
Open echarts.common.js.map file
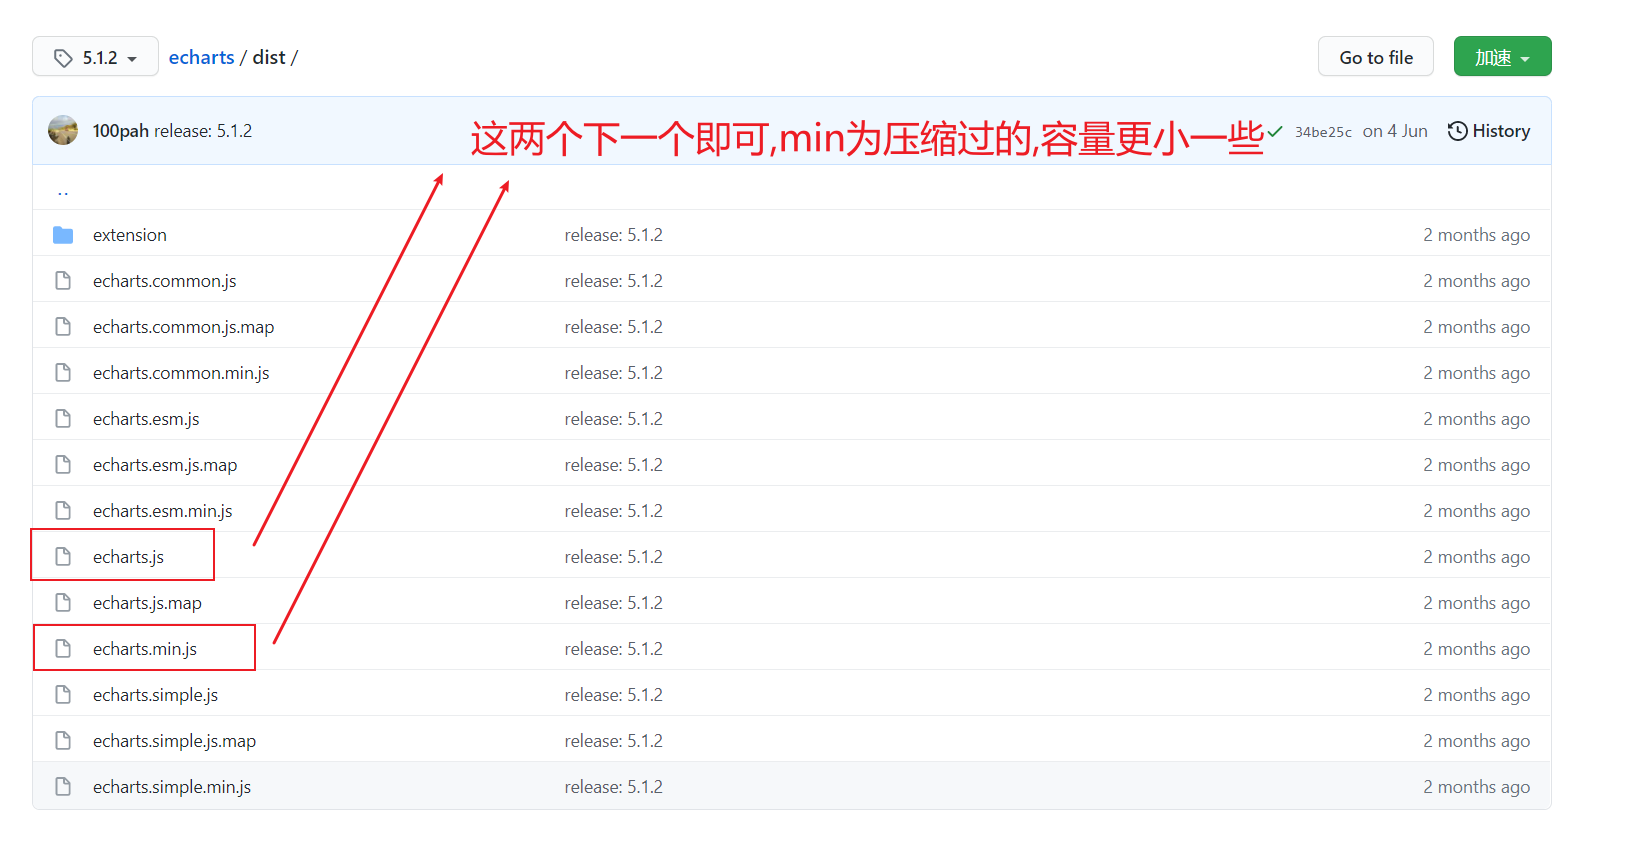point(183,327)
